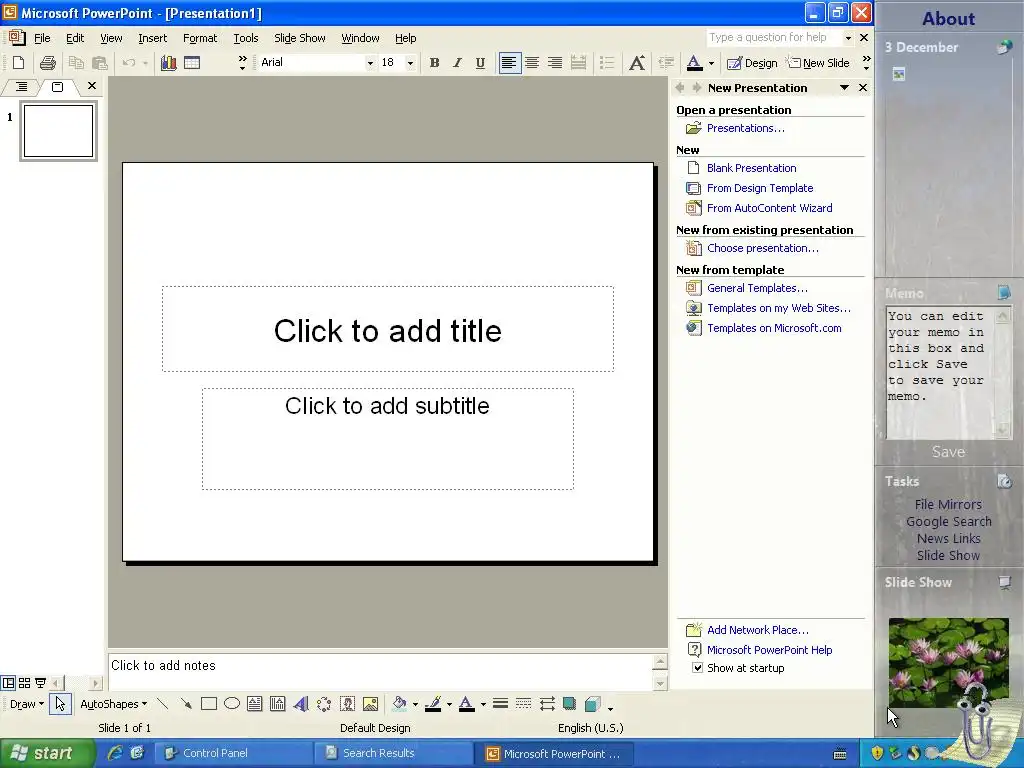Screen dimensions: 1024x768
Task: Click the Copy icon in toolbar
Action: coord(76,63)
